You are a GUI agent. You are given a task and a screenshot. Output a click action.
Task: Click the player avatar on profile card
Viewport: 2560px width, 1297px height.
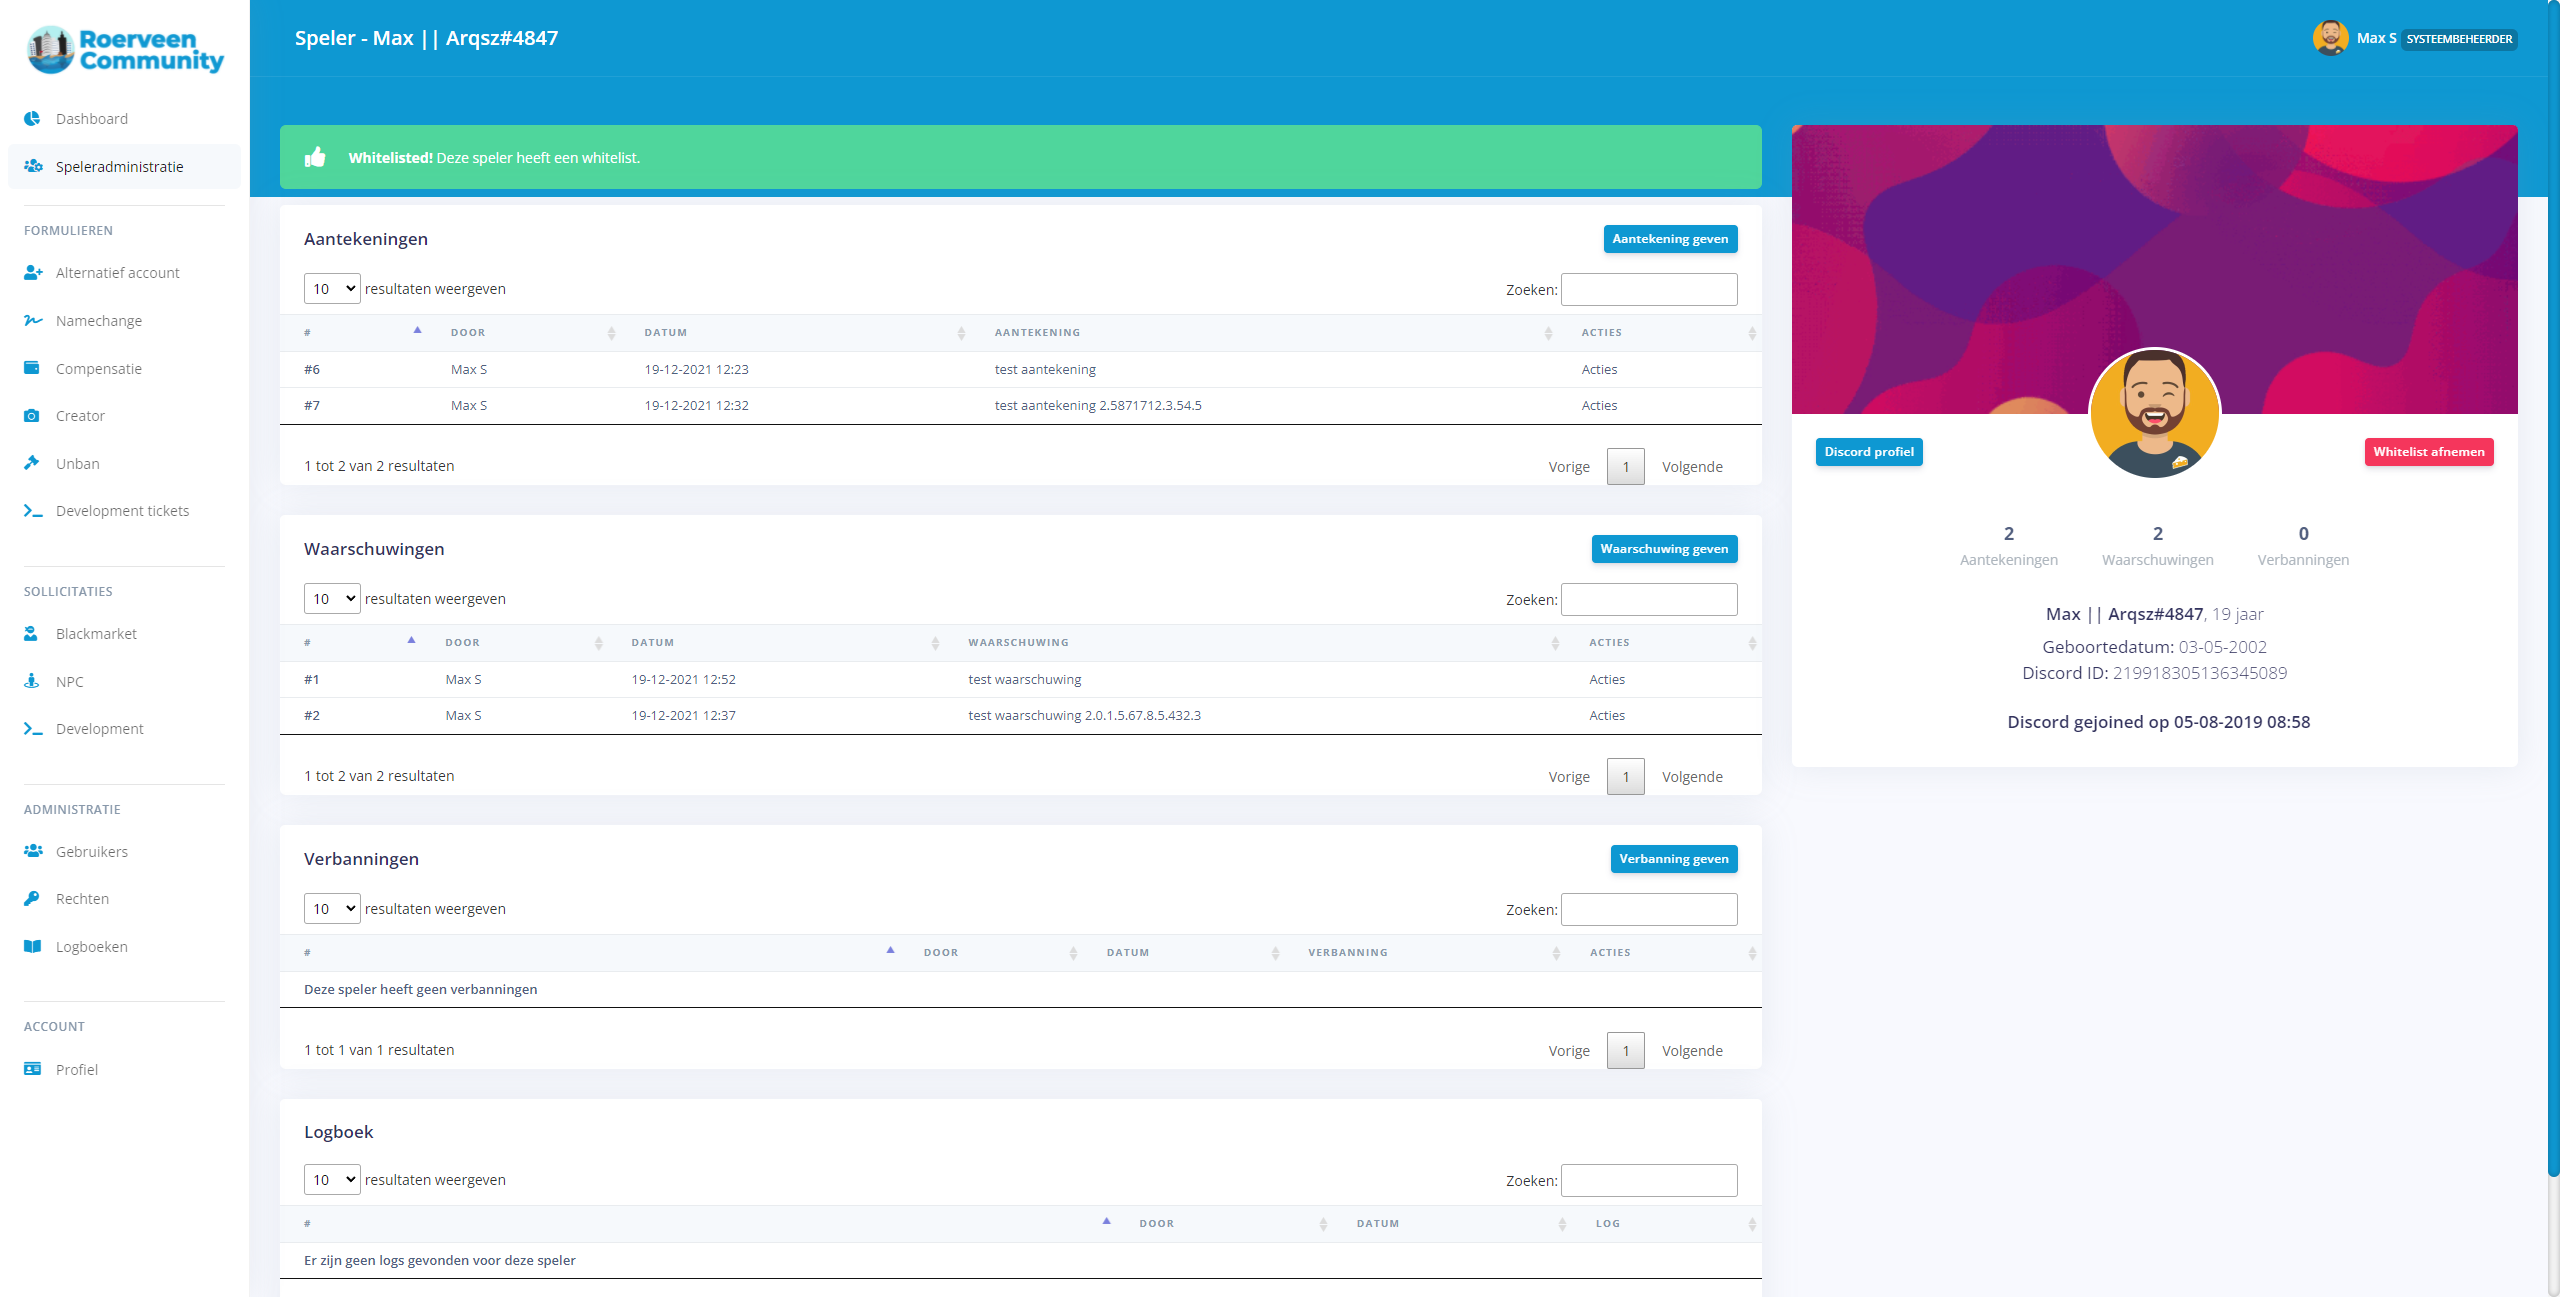[2154, 412]
